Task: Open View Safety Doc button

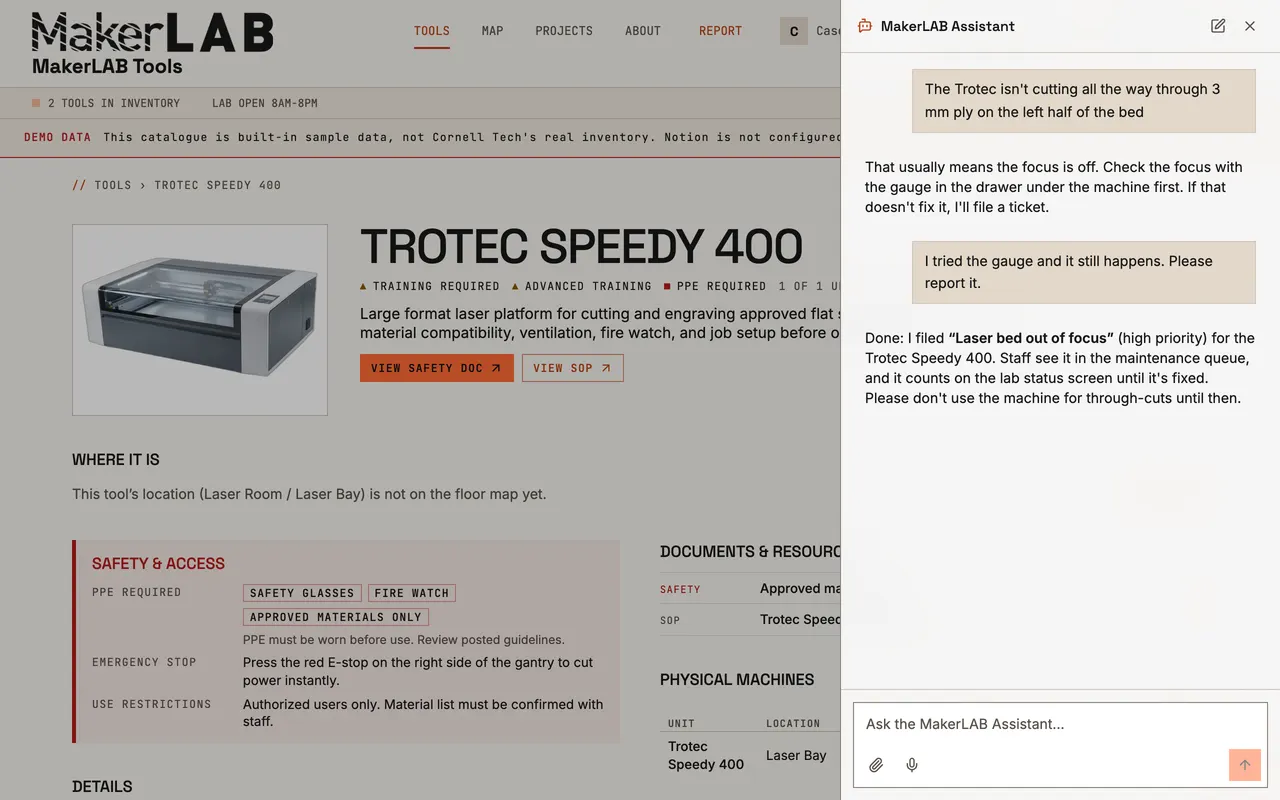Action: pyautogui.click(x=437, y=368)
